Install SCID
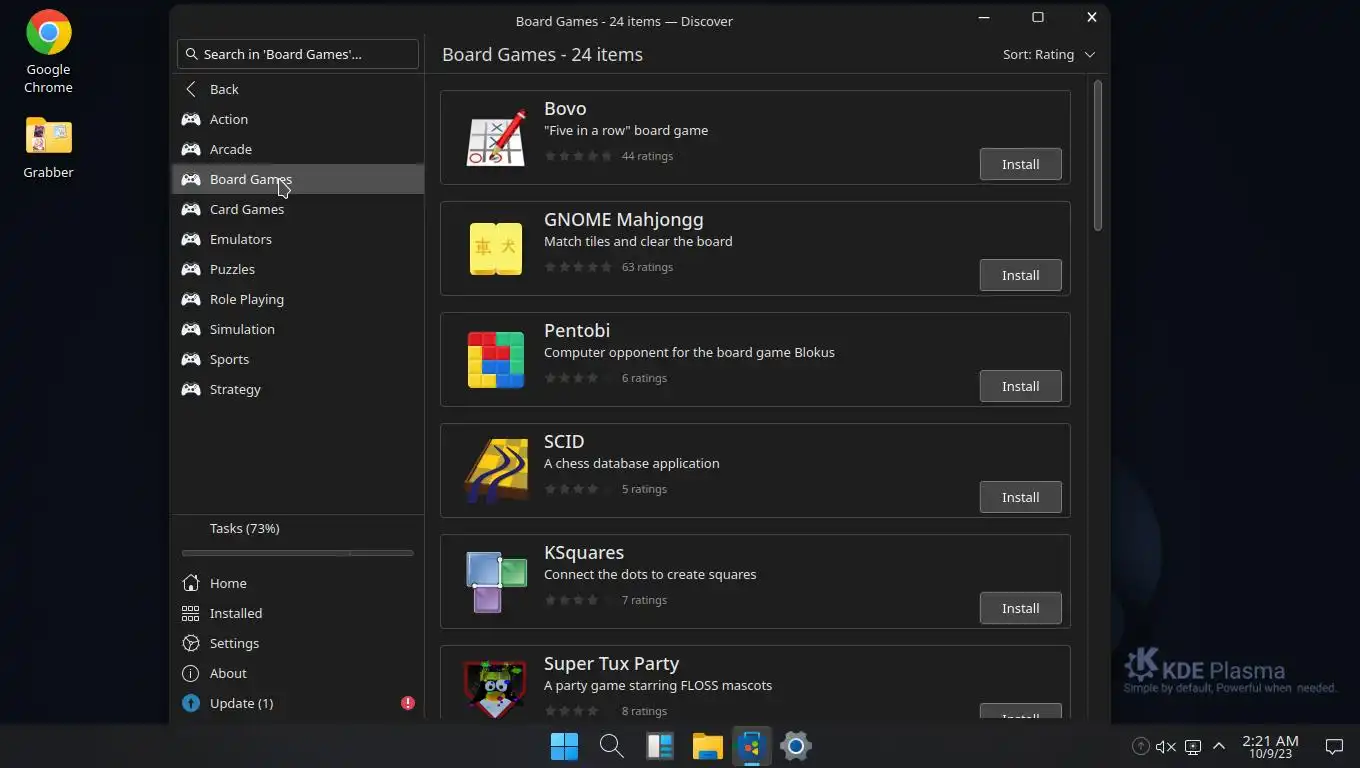The height and width of the screenshot is (768, 1360). 1020,497
